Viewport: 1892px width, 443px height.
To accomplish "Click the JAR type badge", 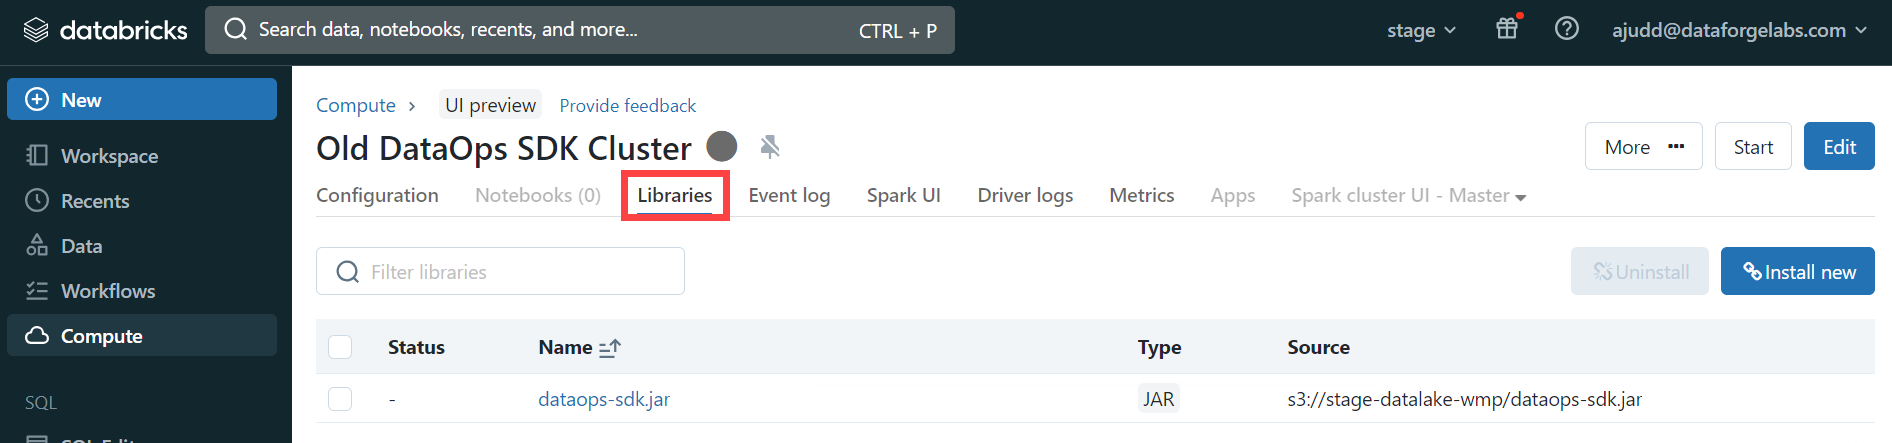I will (1158, 399).
